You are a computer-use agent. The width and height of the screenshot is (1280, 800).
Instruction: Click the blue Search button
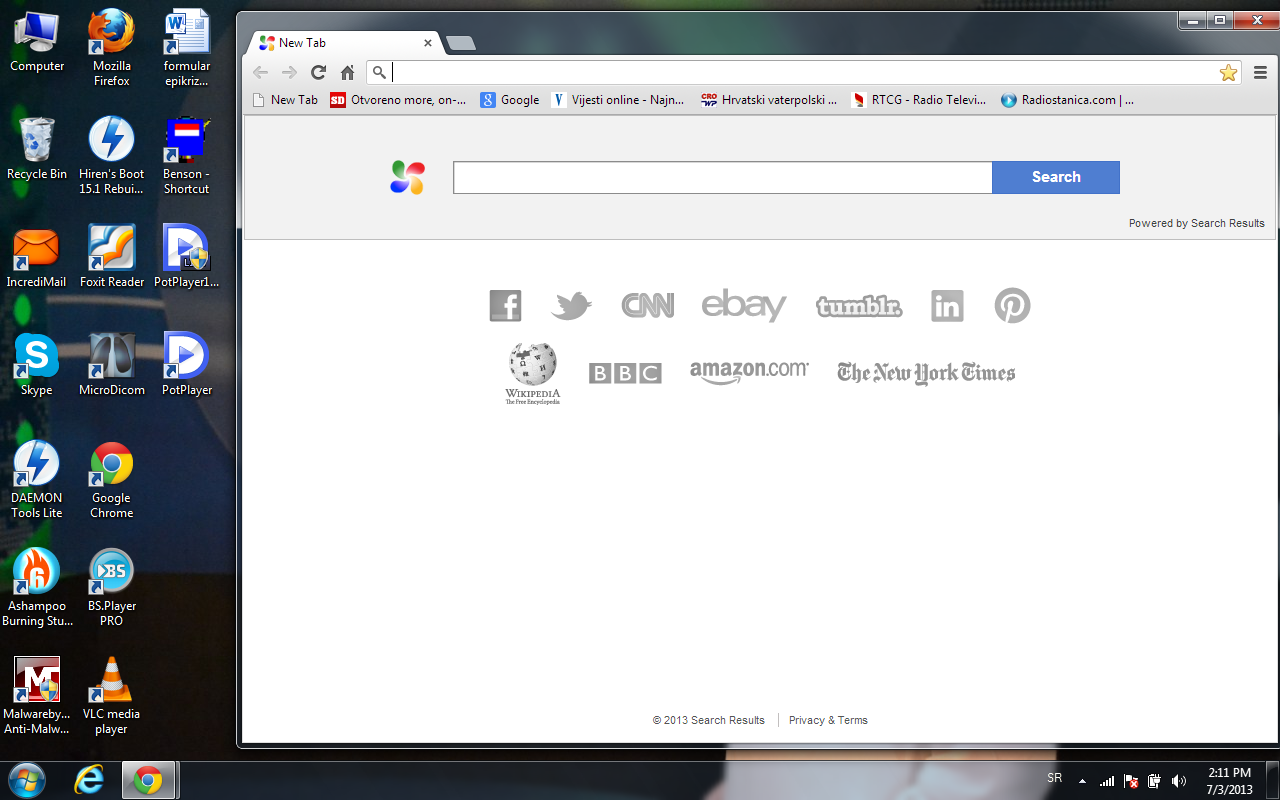1056,177
